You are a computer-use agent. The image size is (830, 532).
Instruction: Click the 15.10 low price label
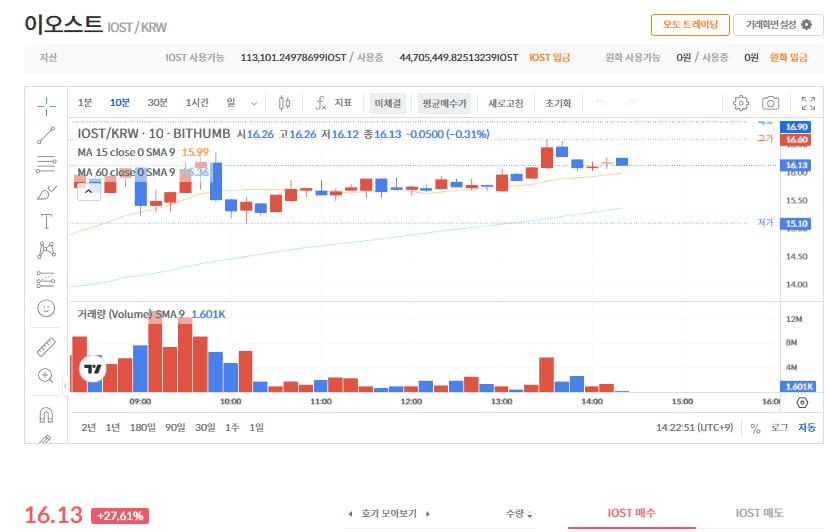pos(796,223)
